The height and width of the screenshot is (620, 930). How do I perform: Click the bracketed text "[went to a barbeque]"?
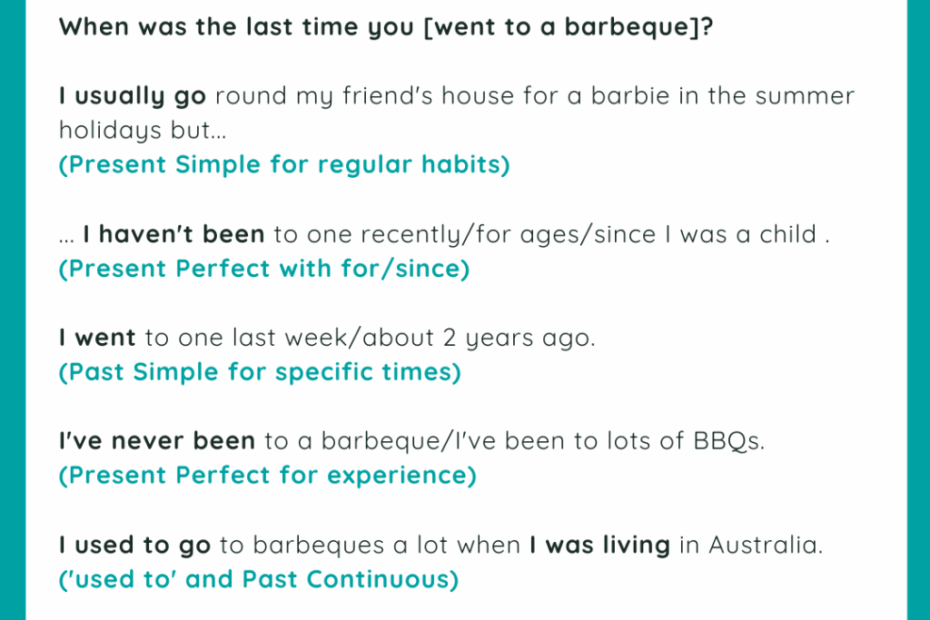coord(562,28)
